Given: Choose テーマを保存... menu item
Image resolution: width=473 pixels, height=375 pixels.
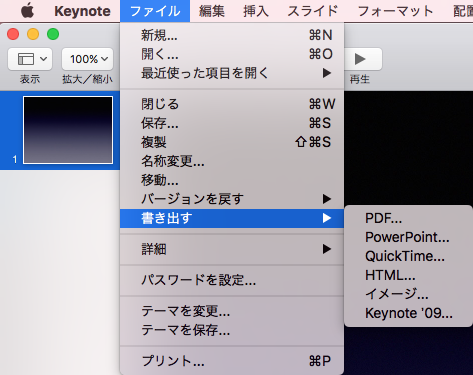Looking at the screenshot, I should [232, 330].
